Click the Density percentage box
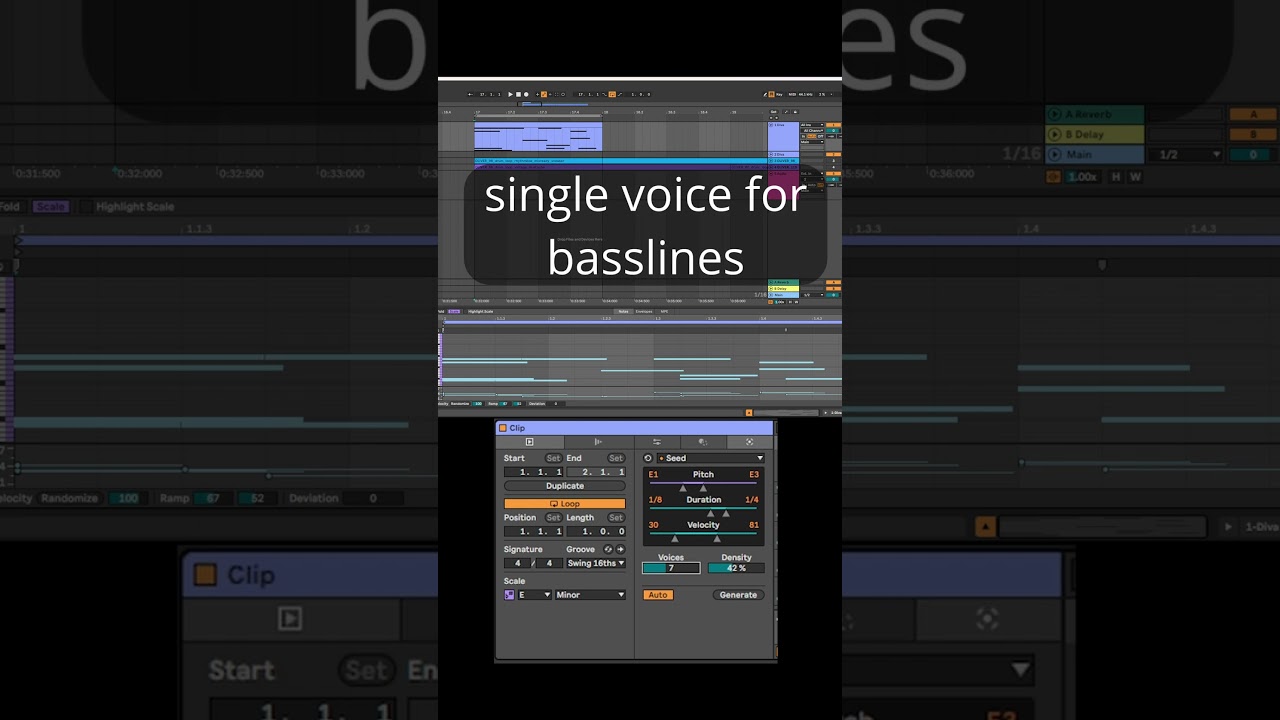The height and width of the screenshot is (720, 1280). [736, 568]
